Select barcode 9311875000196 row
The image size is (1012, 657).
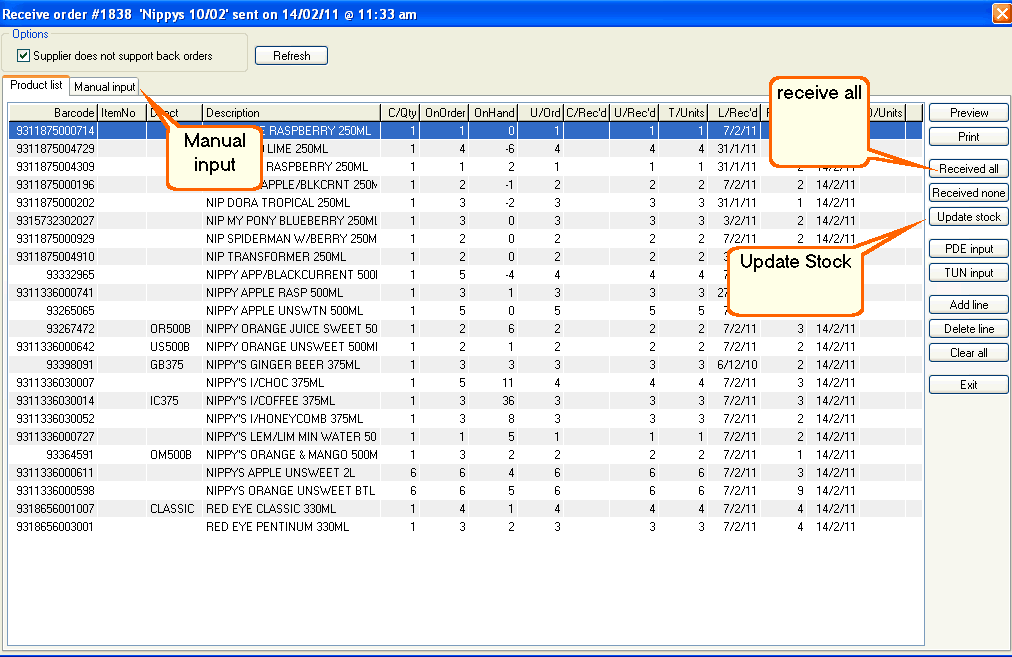pos(465,185)
